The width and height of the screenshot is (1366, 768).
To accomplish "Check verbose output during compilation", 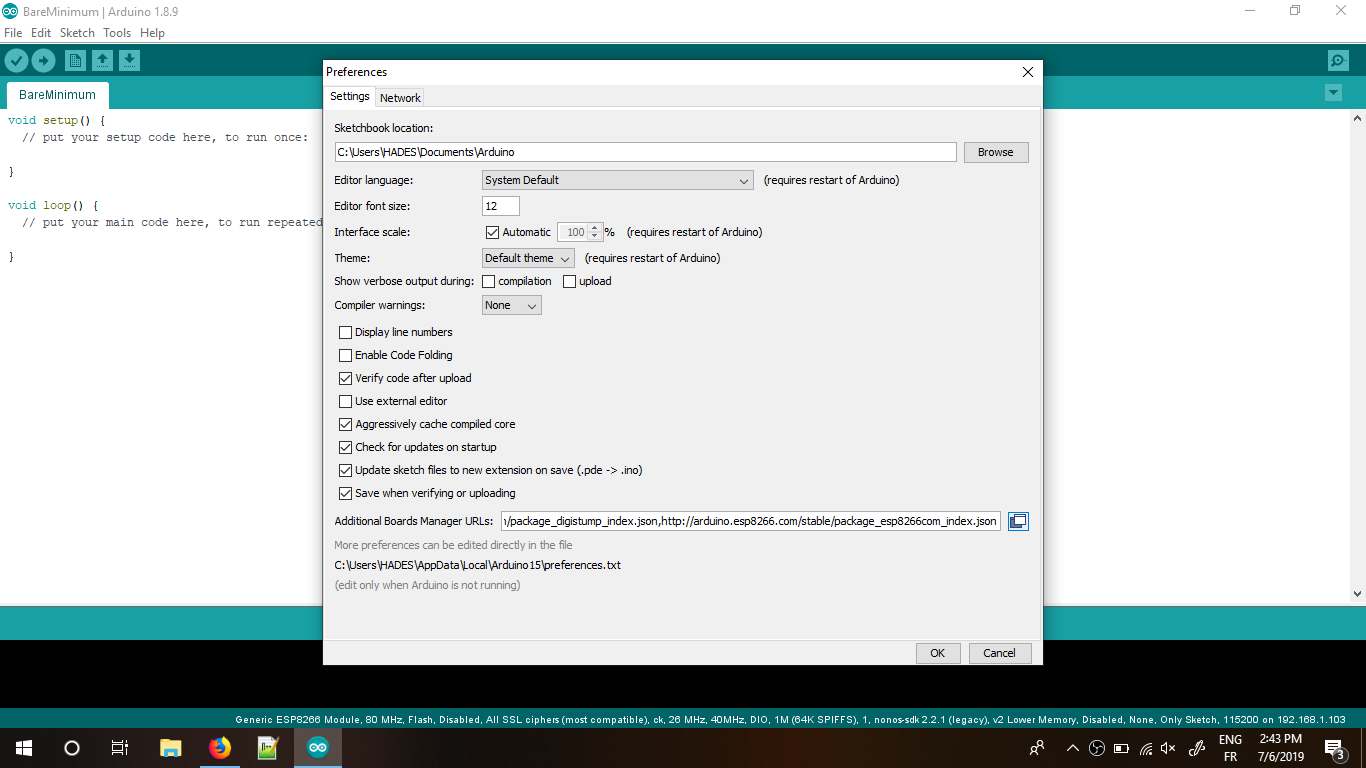I will tap(488, 281).
